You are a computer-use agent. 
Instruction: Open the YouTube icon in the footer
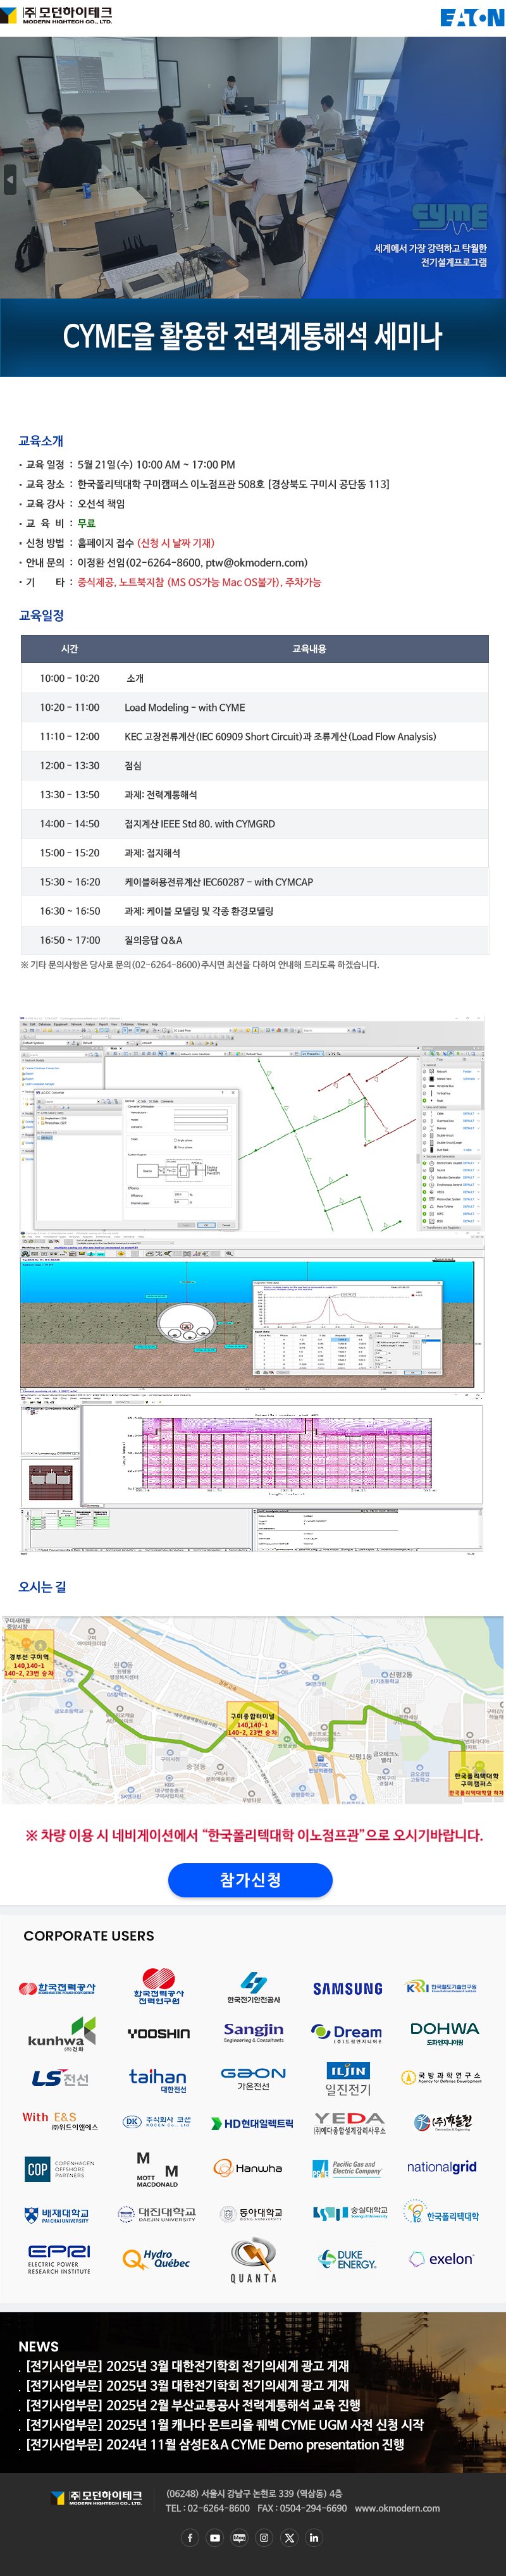215,2537
